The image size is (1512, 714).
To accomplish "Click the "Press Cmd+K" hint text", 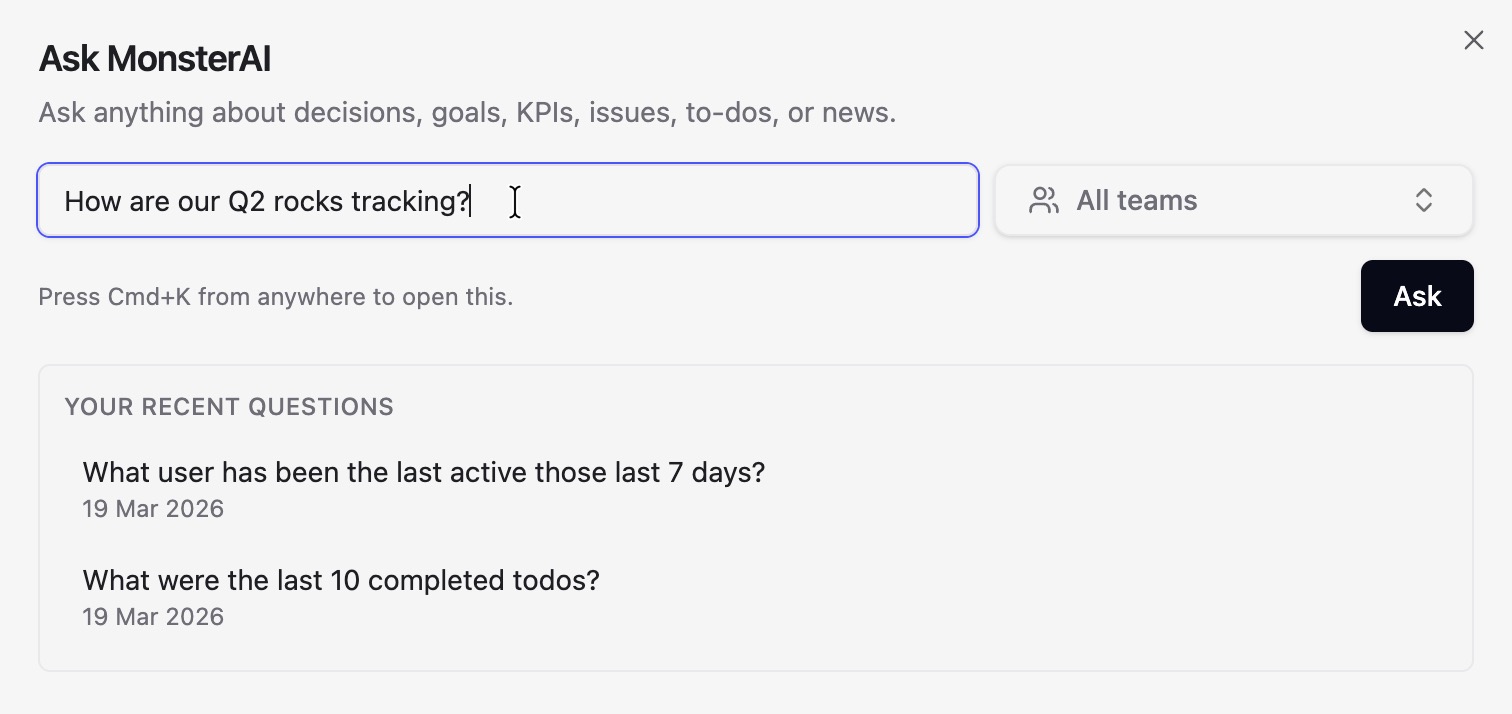I will coord(275,297).
